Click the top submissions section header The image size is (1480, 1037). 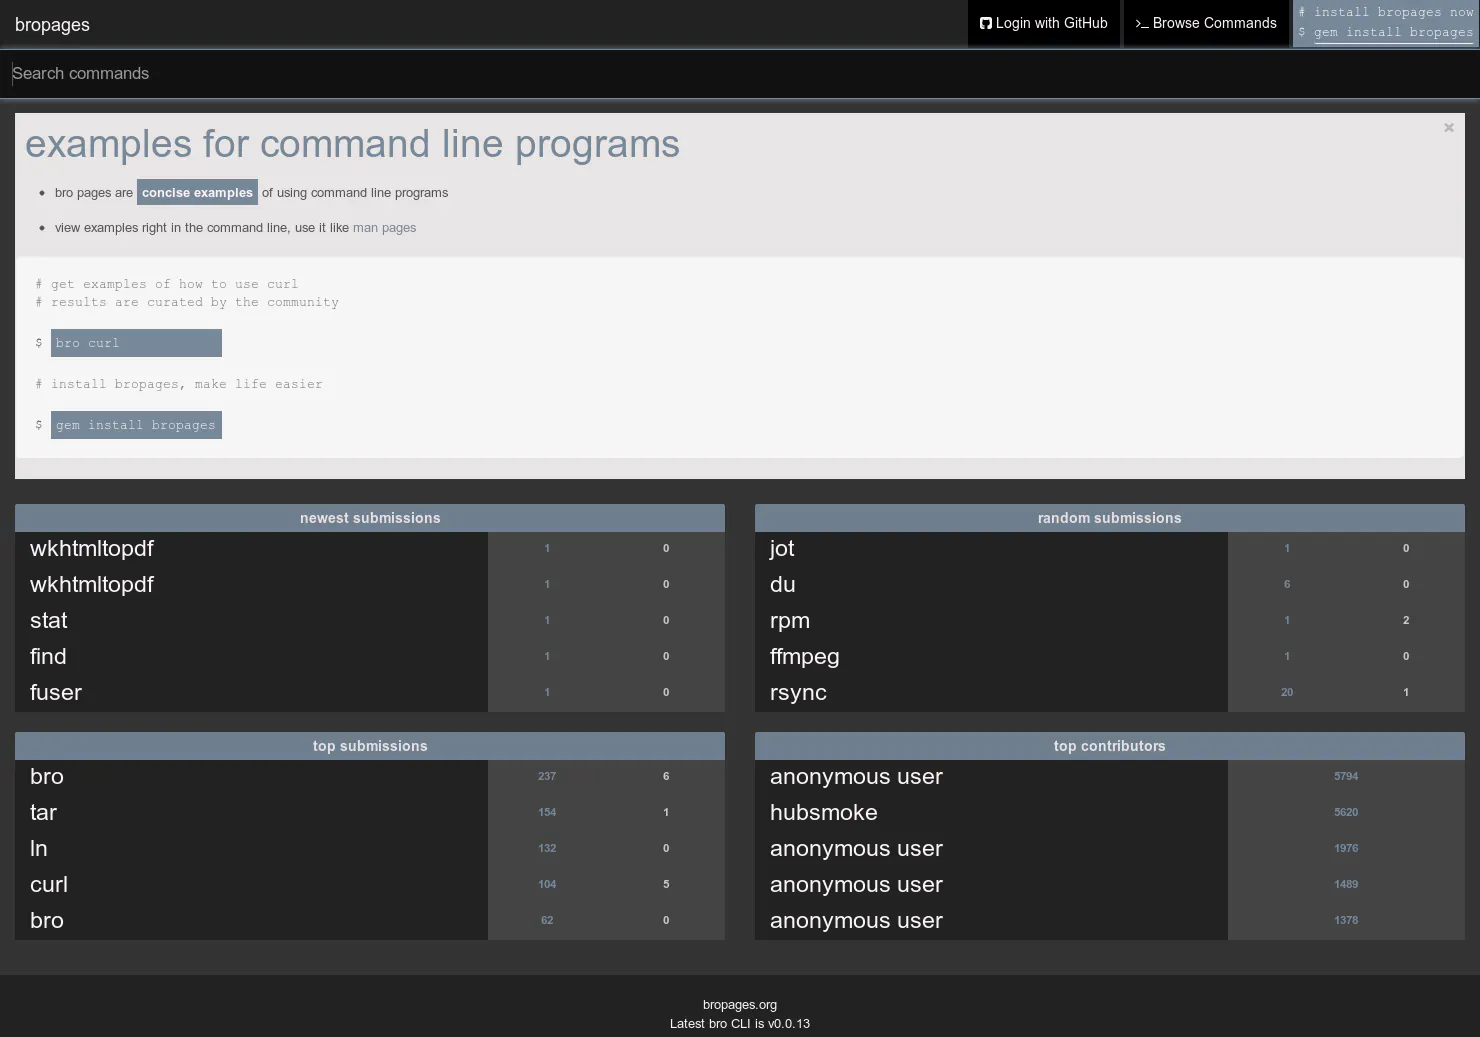(370, 746)
